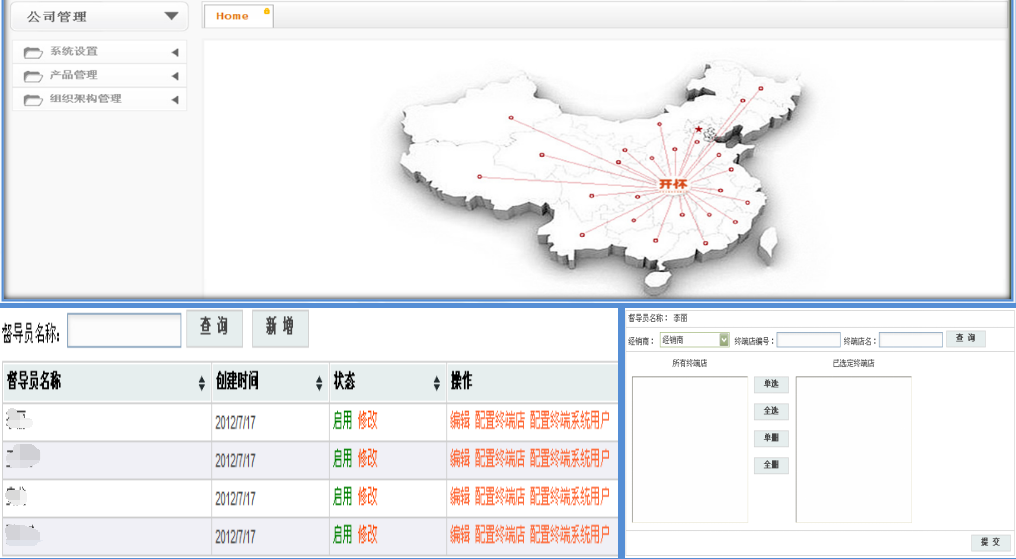Click 配置终端店 link in first row
This screenshot has width=1016, height=559.
[x=499, y=421]
